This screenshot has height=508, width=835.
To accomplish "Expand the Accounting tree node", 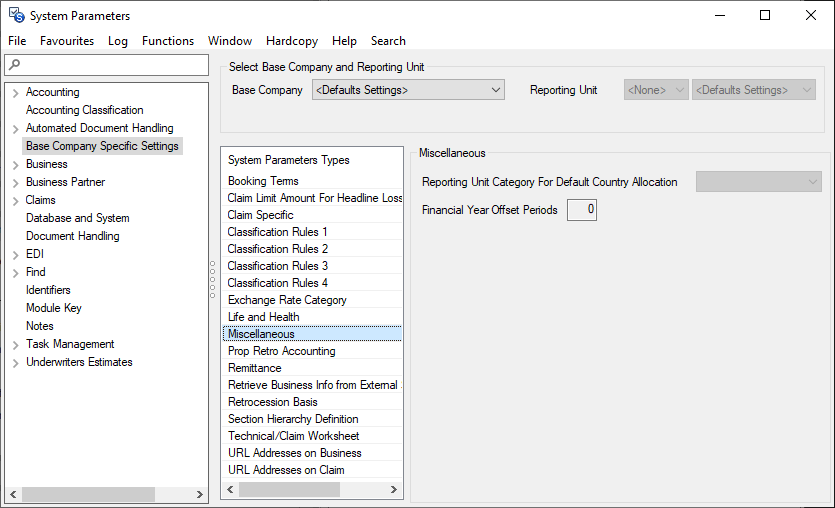I will [x=15, y=93].
